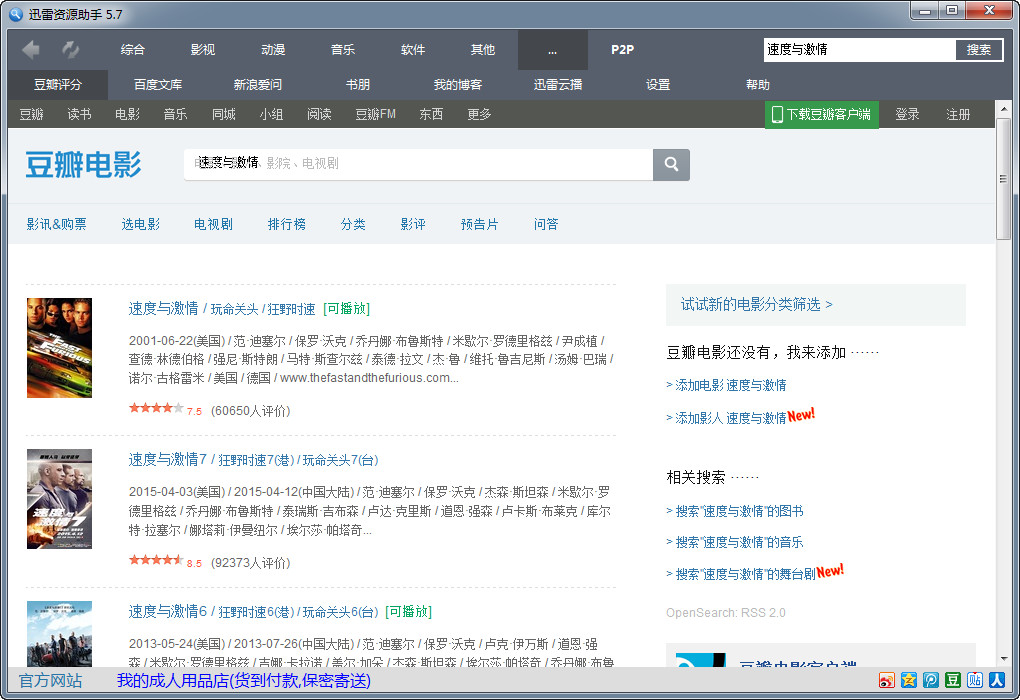
Task: Share via the Tencent Weibo icon
Action: coord(931,680)
